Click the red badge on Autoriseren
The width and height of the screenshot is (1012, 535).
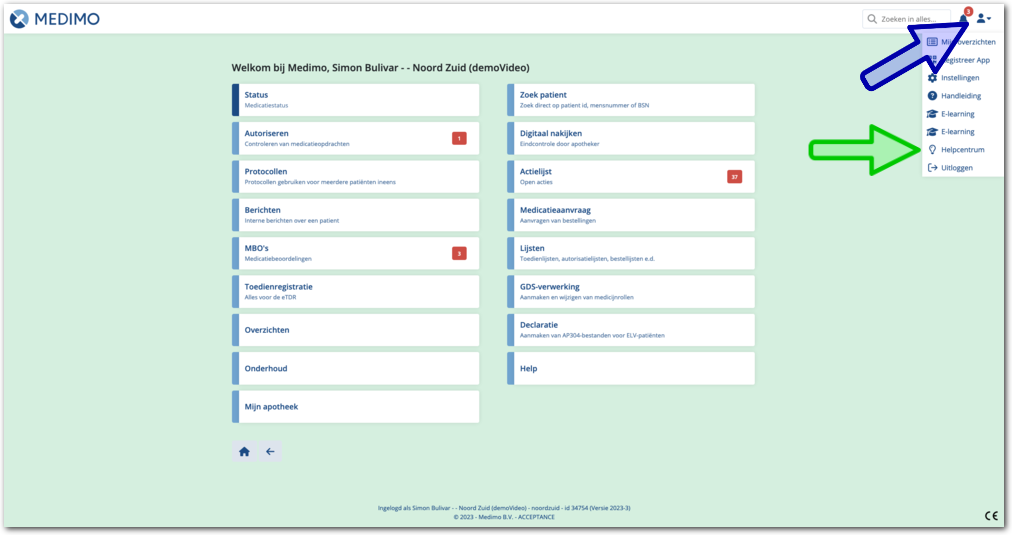[x=459, y=138]
